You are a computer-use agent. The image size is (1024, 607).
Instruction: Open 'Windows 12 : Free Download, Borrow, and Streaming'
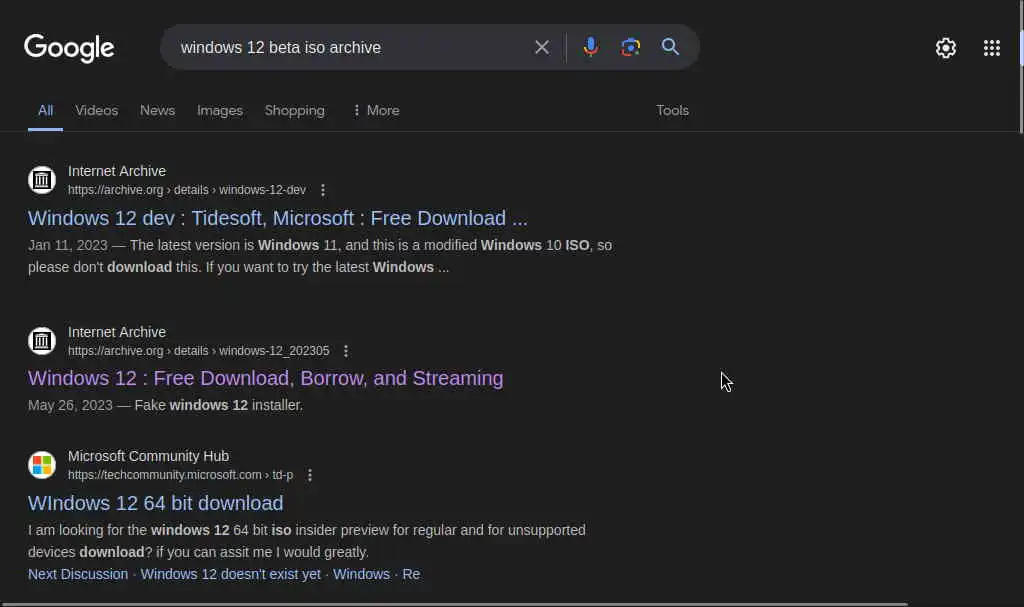pos(265,378)
